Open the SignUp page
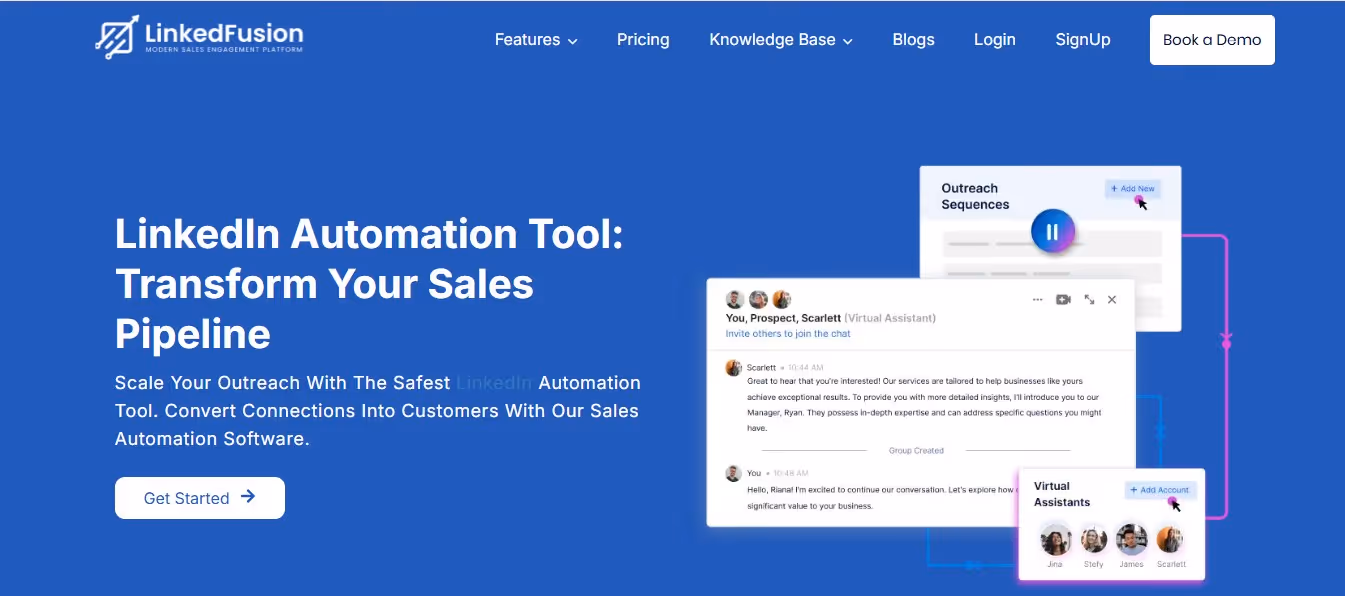Image resolution: width=1345 pixels, height=596 pixels. coord(1083,40)
